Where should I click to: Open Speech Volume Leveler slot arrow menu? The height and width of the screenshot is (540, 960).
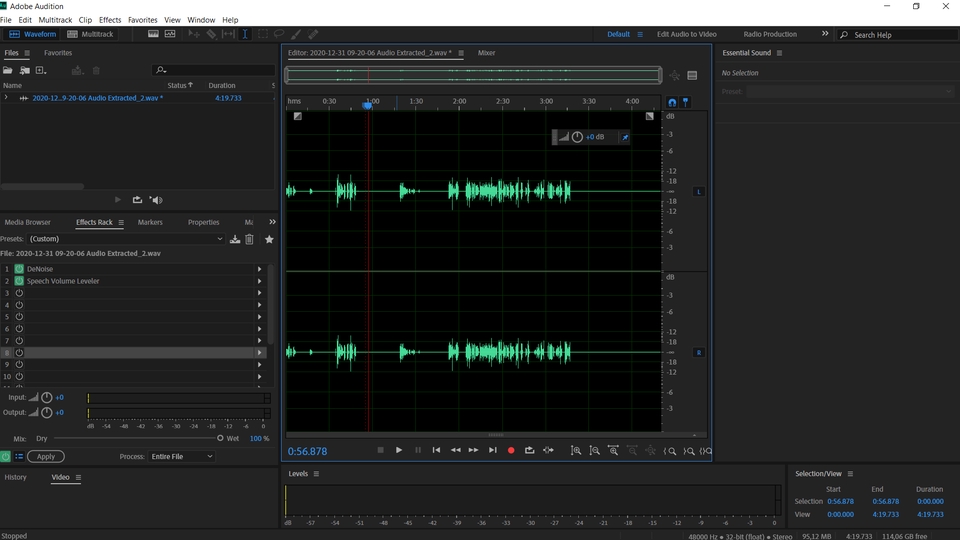coord(260,281)
